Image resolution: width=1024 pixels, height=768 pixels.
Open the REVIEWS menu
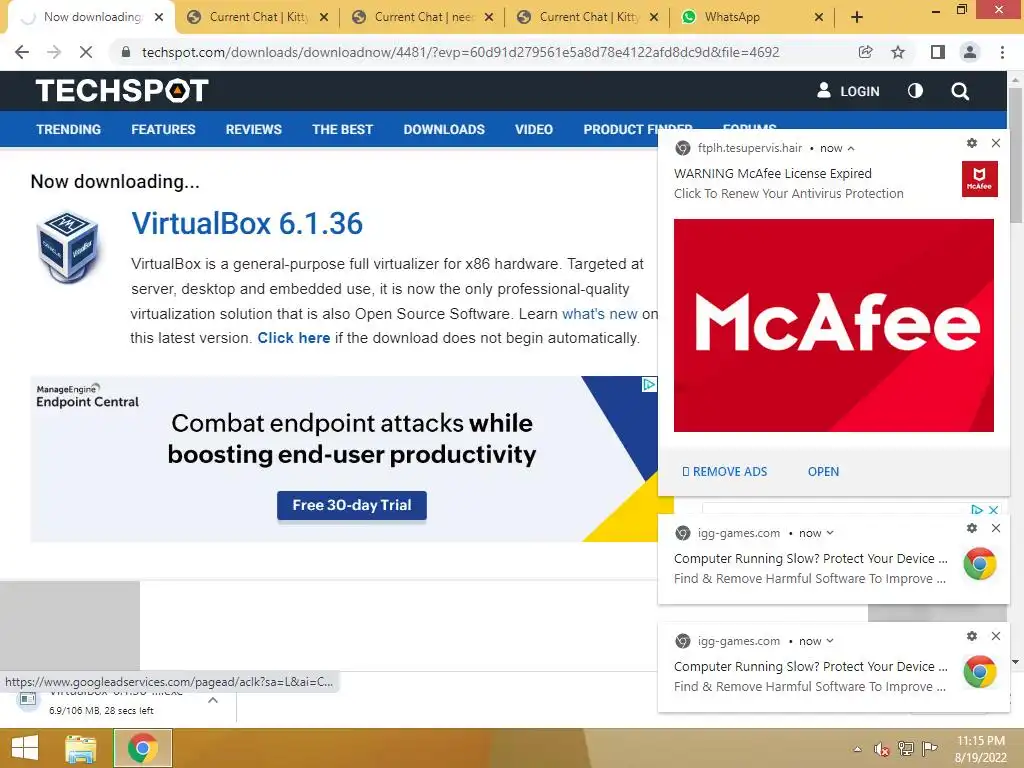tap(253, 129)
